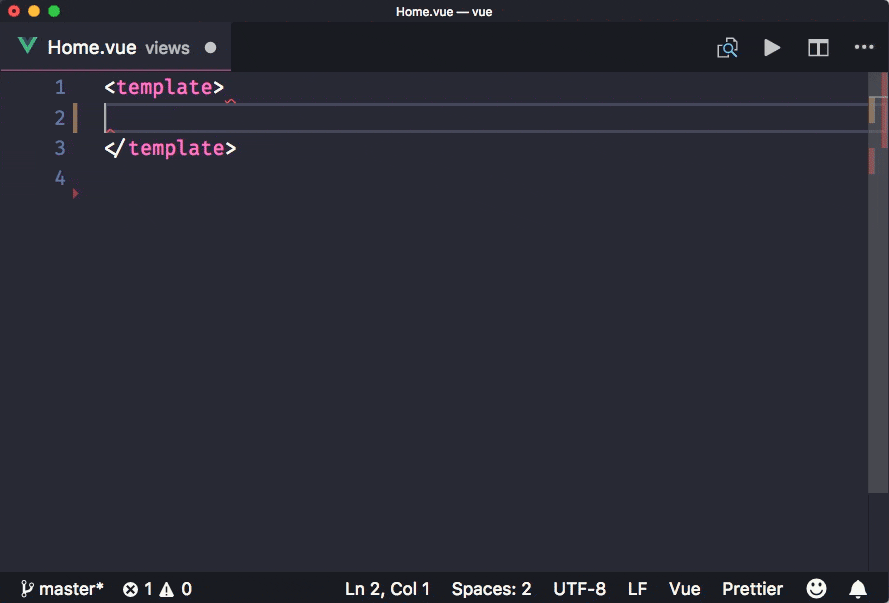The height and width of the screenshot is (603, 889).
Task: Split the editor using the layout icon
Action: coord(818,48)
